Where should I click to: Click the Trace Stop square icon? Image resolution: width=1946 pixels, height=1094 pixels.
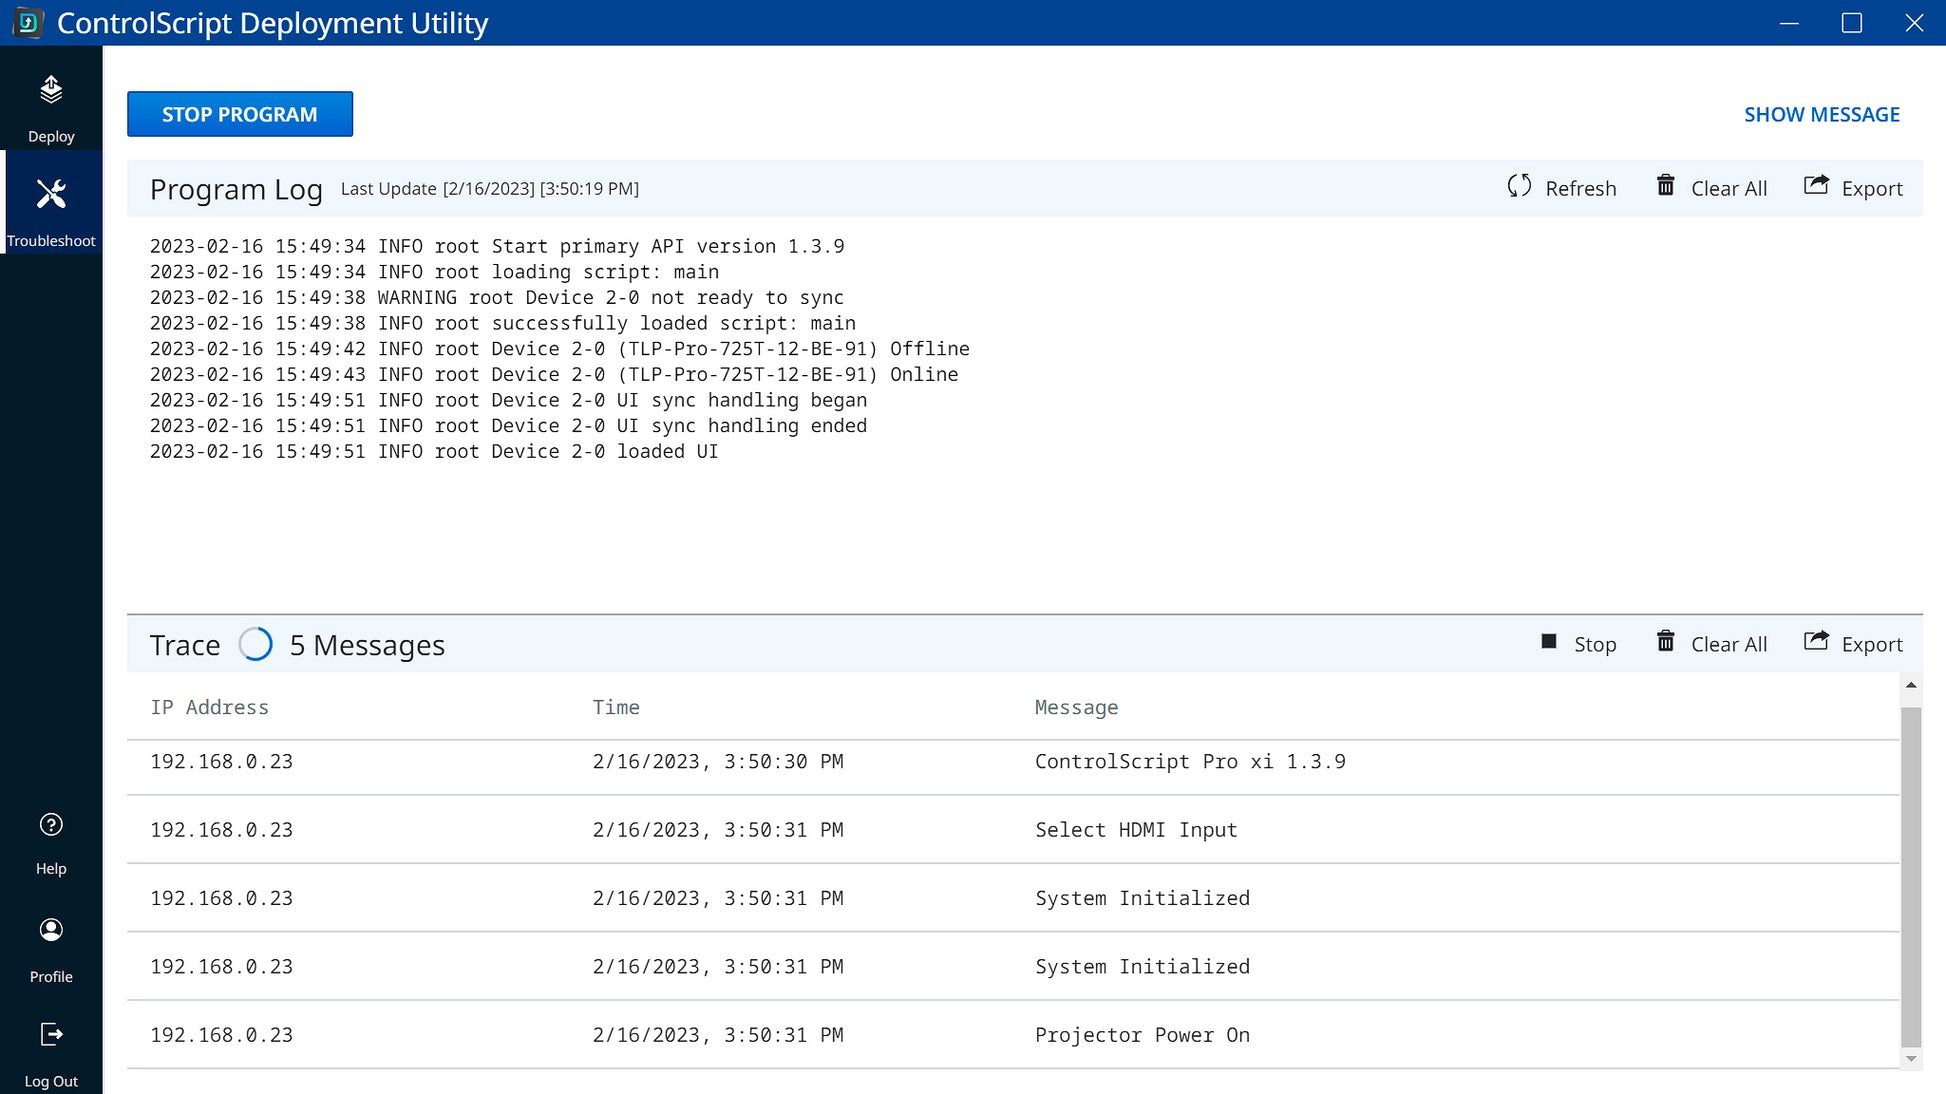point(1549,642)
